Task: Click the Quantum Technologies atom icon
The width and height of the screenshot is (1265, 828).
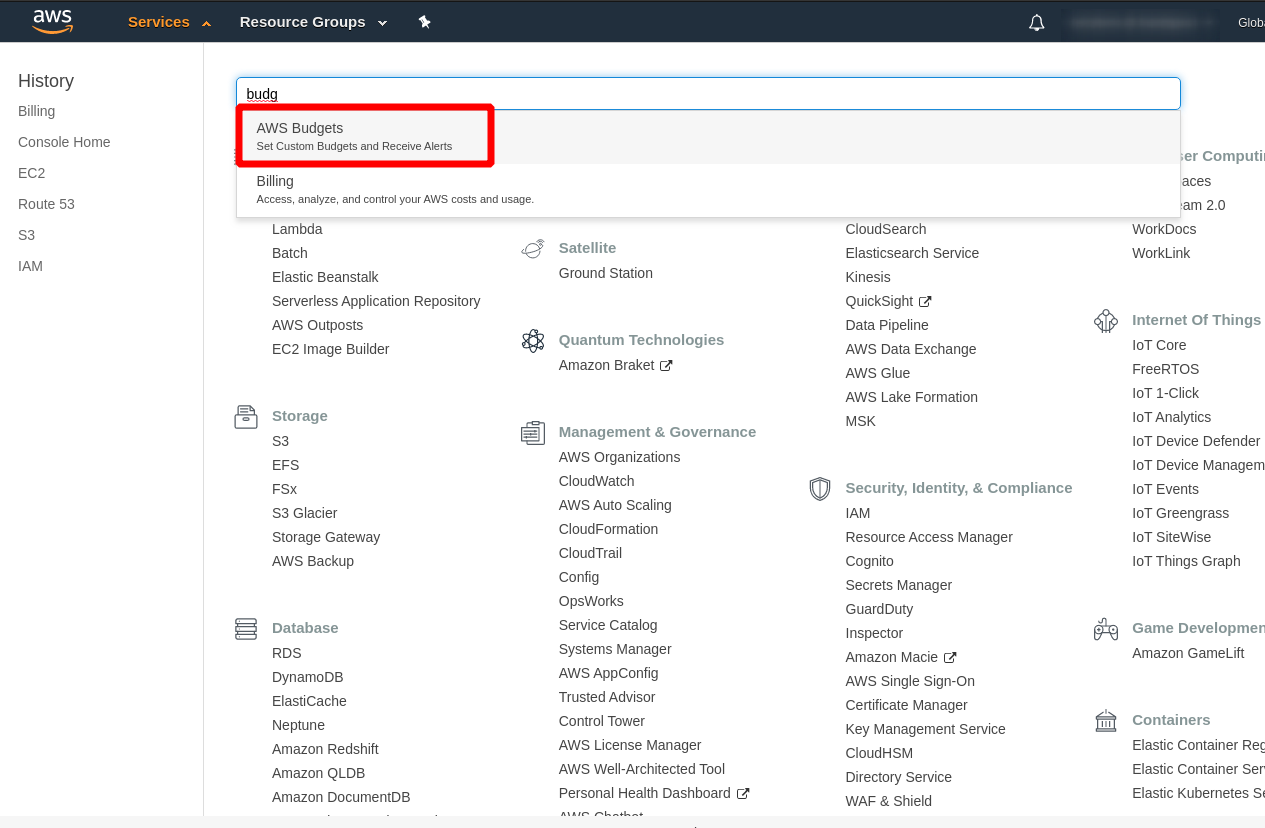Action: point(533,340)
